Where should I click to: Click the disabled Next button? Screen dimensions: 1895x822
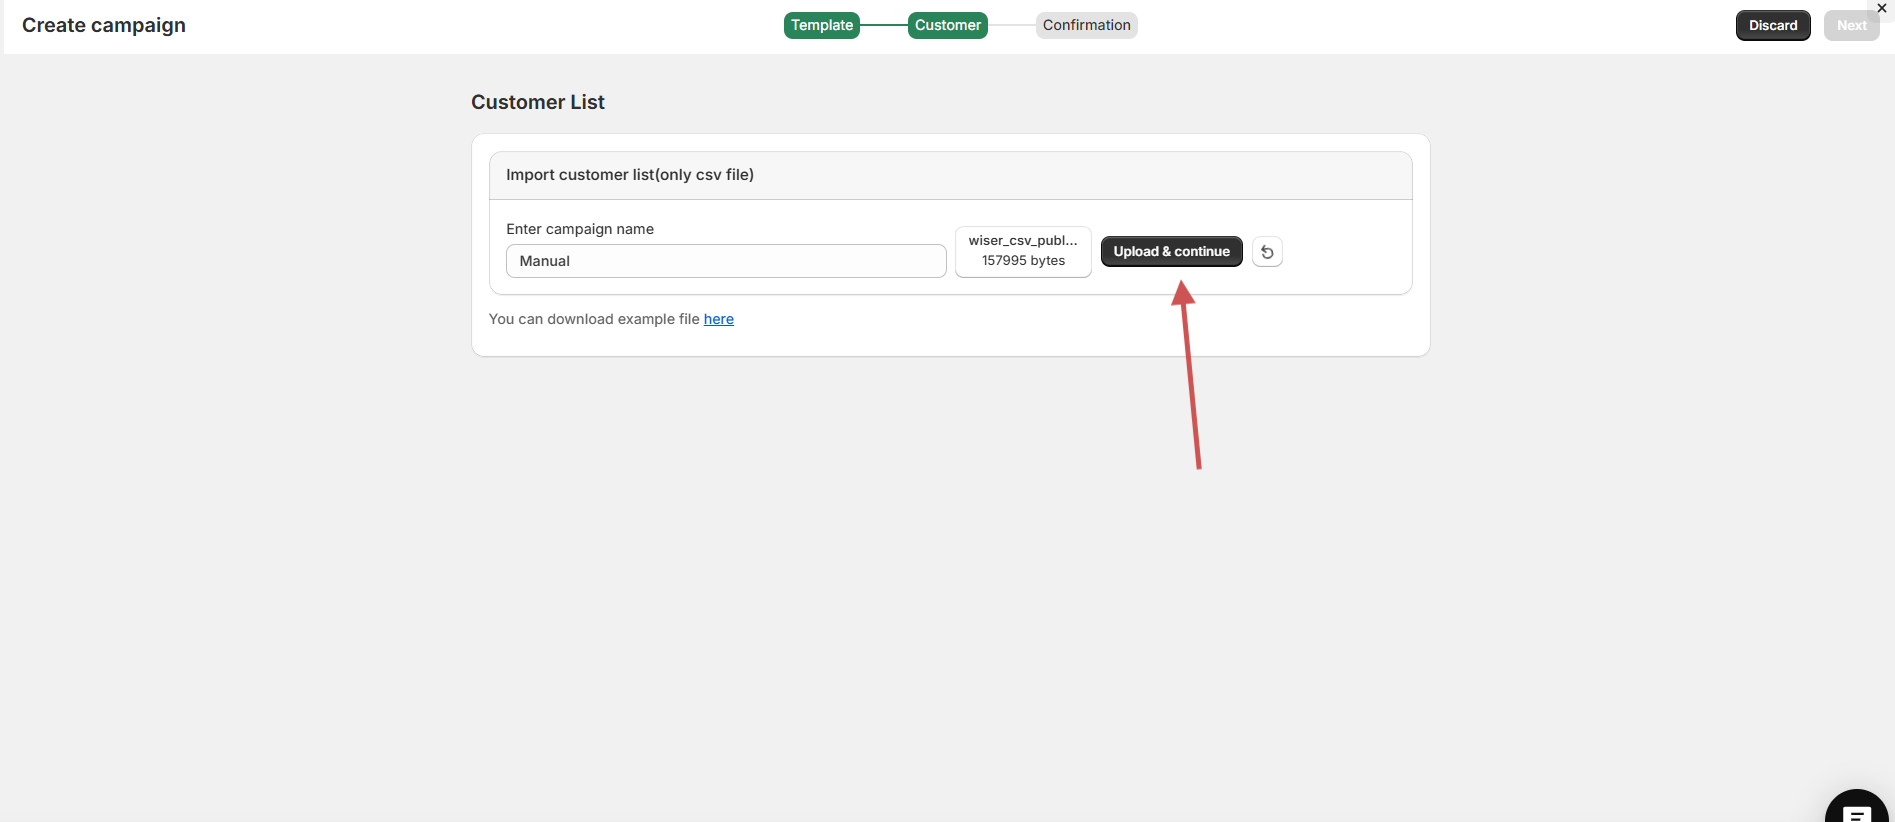point(1851,26)
